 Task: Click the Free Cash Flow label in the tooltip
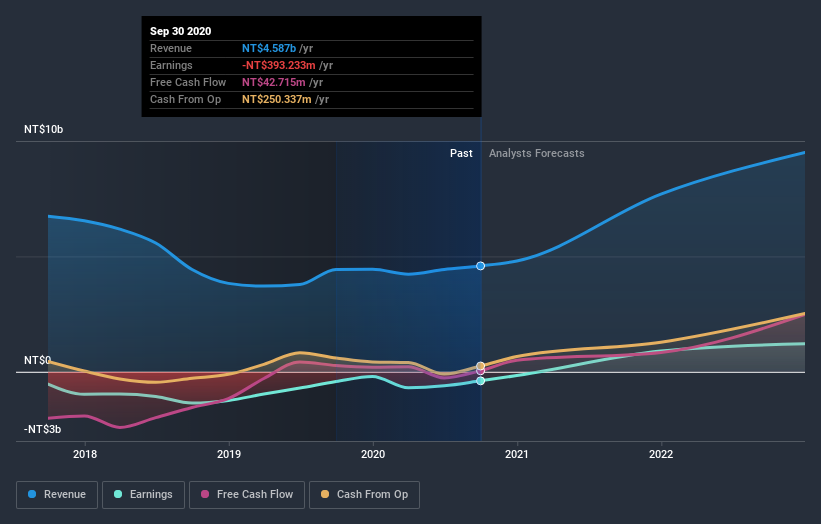tap(188, 82)
